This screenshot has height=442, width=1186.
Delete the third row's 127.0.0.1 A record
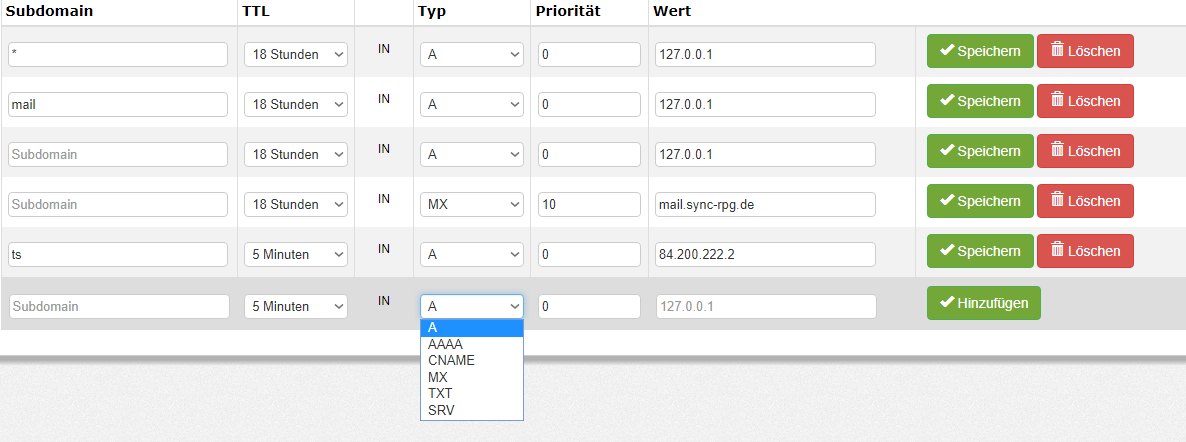[1085, 151]
